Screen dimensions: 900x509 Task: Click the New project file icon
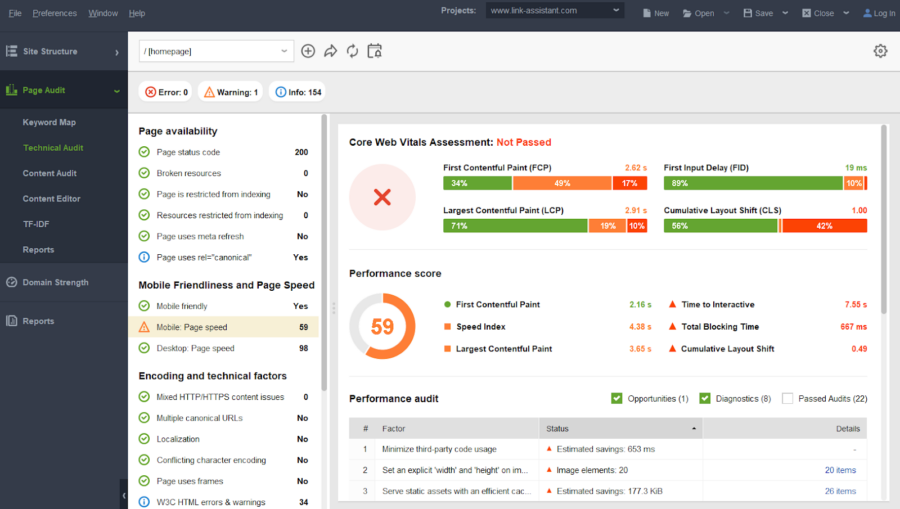tap(647, 13)
